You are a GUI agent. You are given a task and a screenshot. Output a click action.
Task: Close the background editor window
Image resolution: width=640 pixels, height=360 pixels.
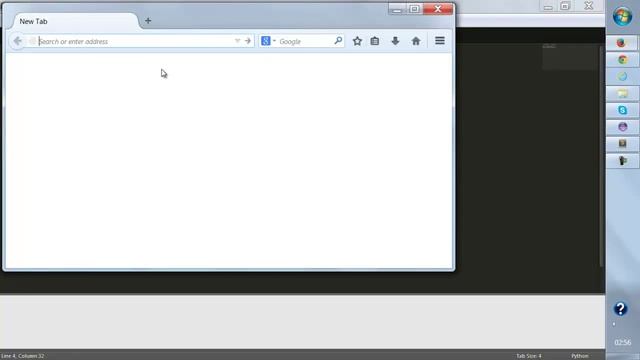pyautogui.click(x=589, y=6)
